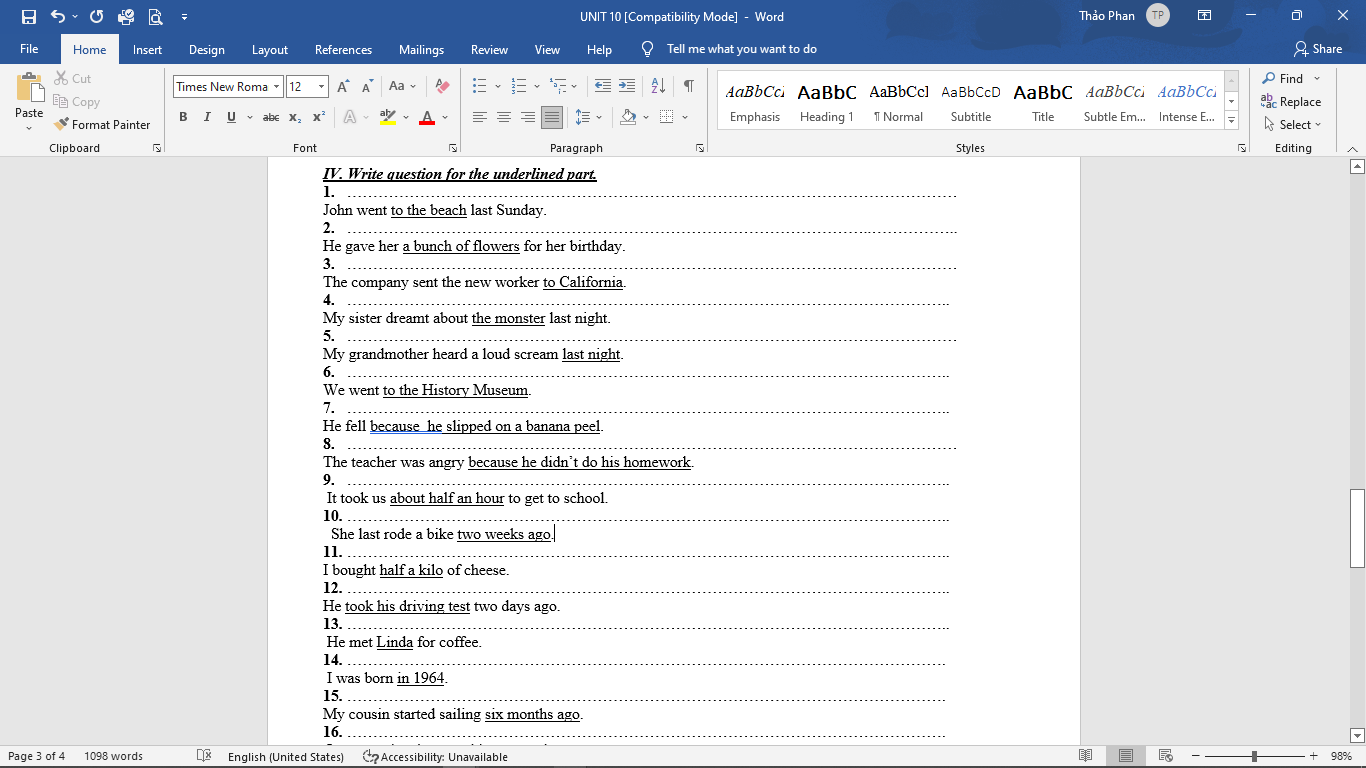Switch to the Layout tab

[270, 49]
